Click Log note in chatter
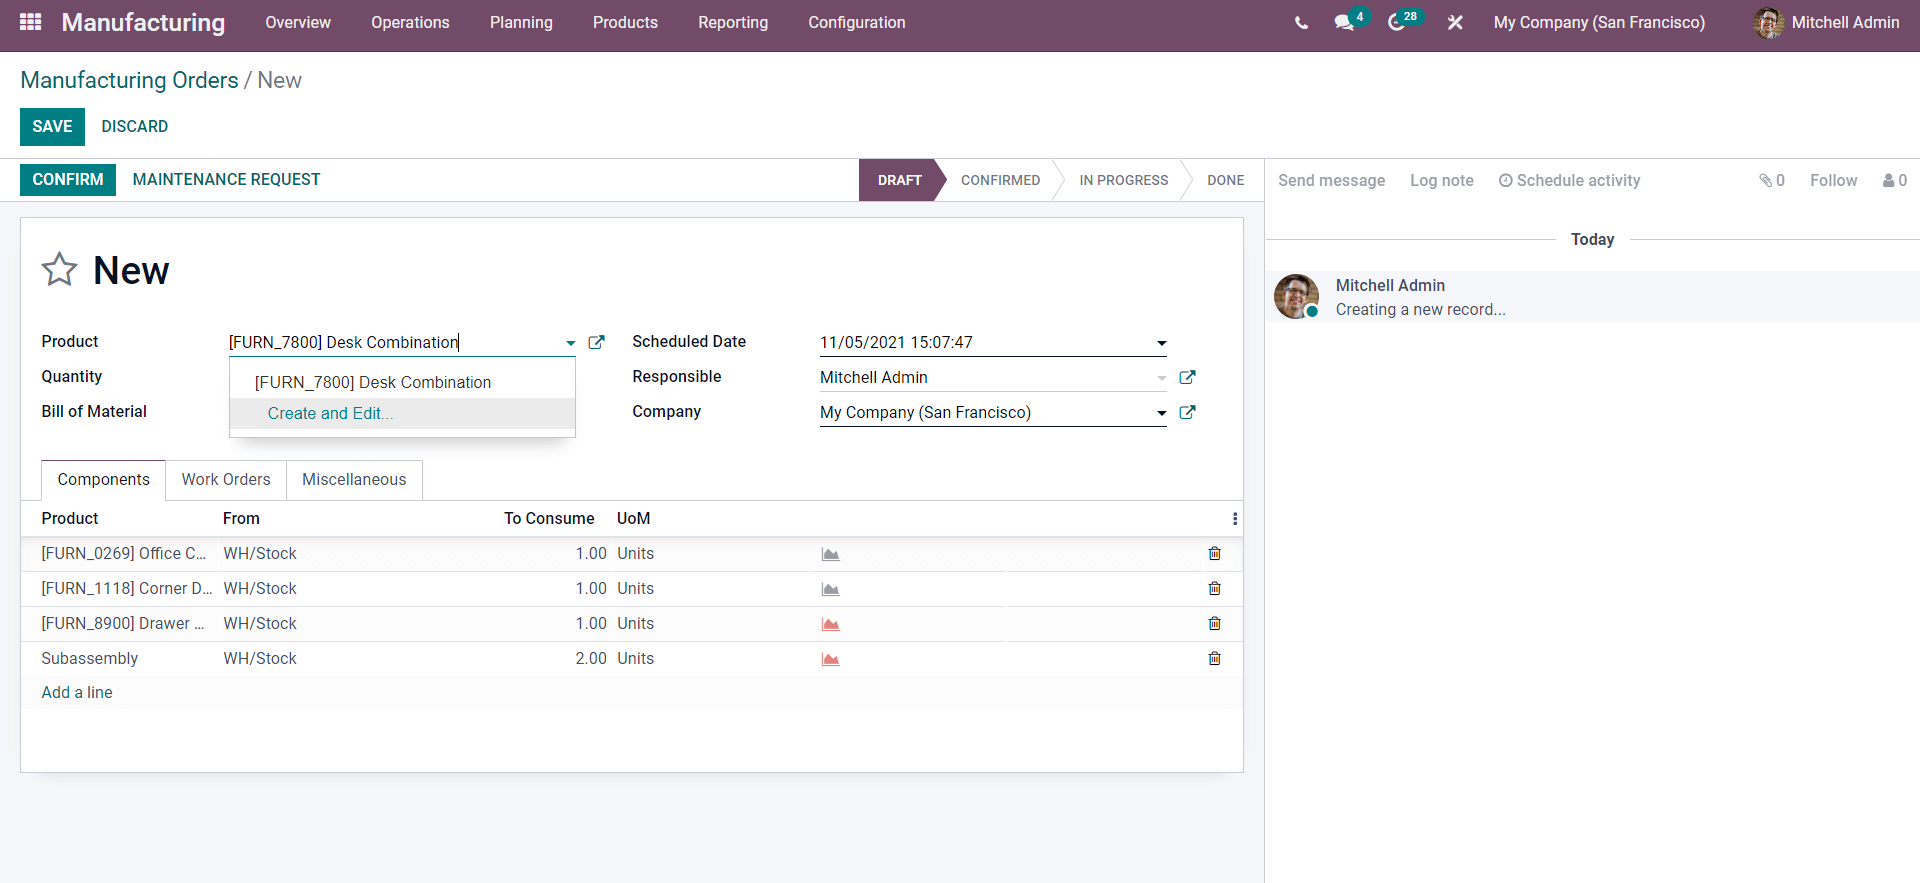The height and width of the screenshot is (883, 1920). 1441,180
